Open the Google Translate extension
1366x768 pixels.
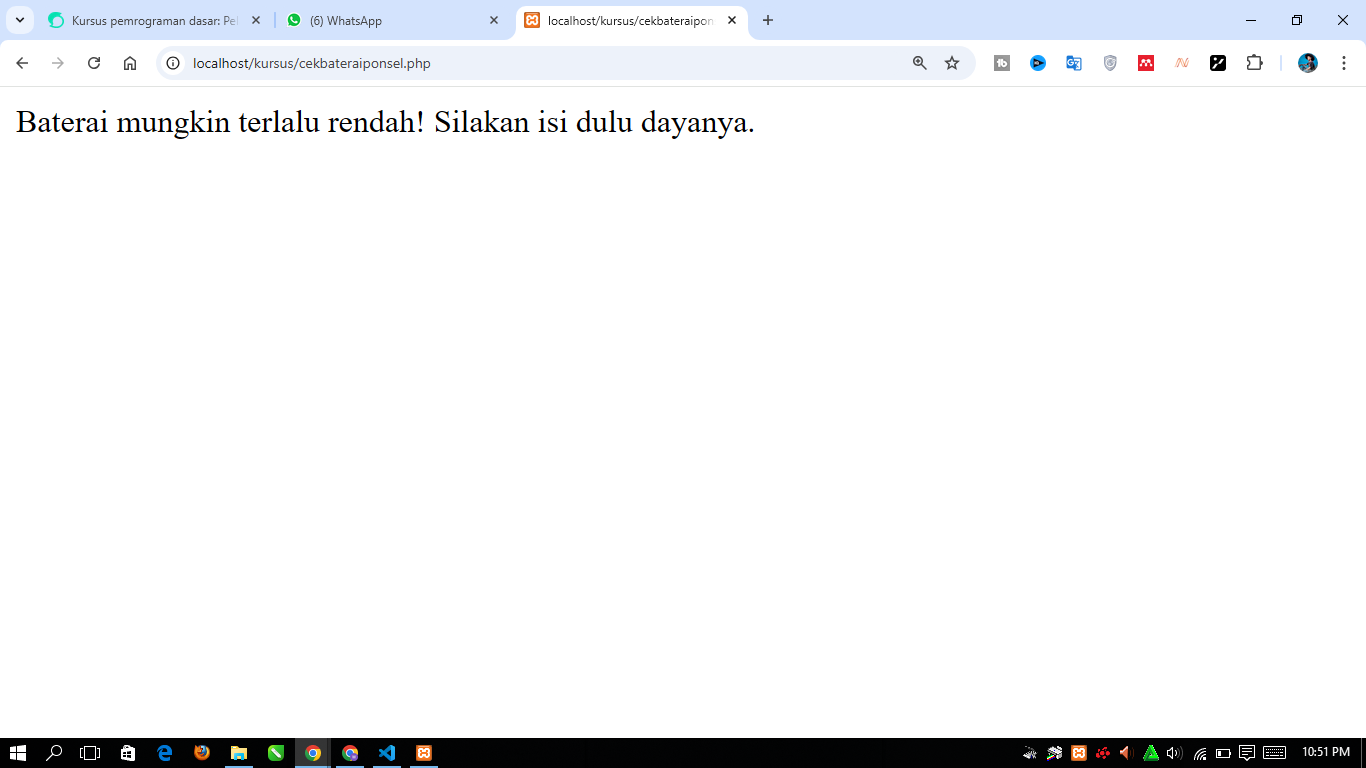(1074, 63)
